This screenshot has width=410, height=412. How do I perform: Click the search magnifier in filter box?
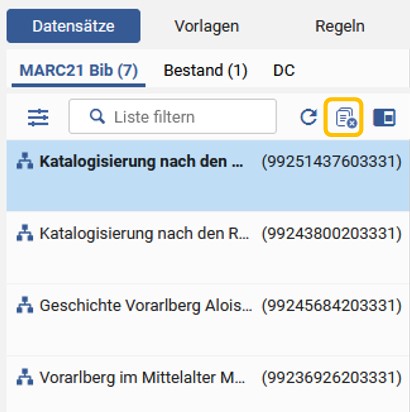(97, 117)
